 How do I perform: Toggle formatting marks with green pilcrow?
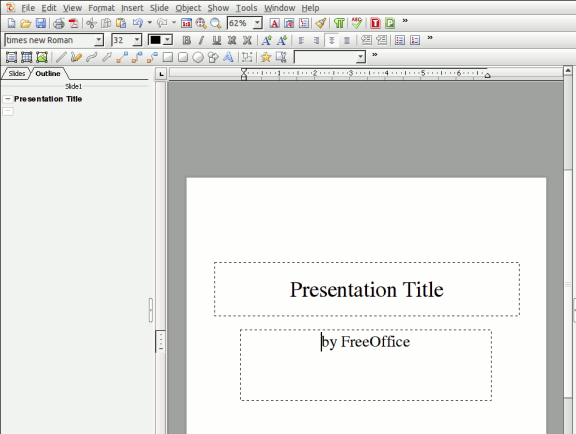coord(339,23)
